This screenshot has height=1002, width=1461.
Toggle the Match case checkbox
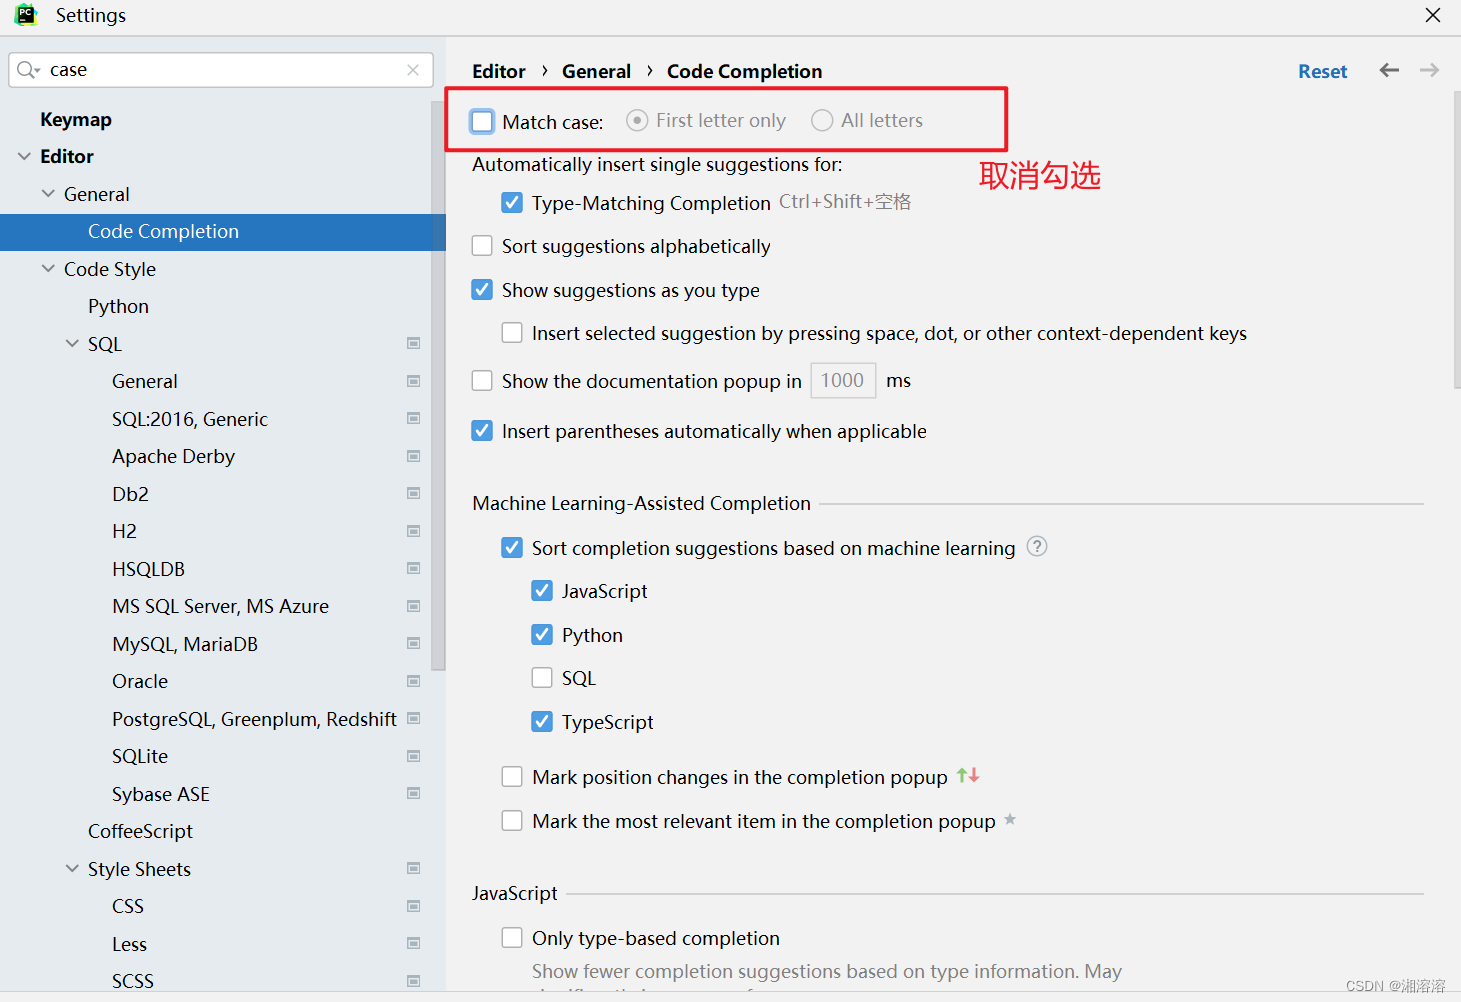click(x=482, y=121)
